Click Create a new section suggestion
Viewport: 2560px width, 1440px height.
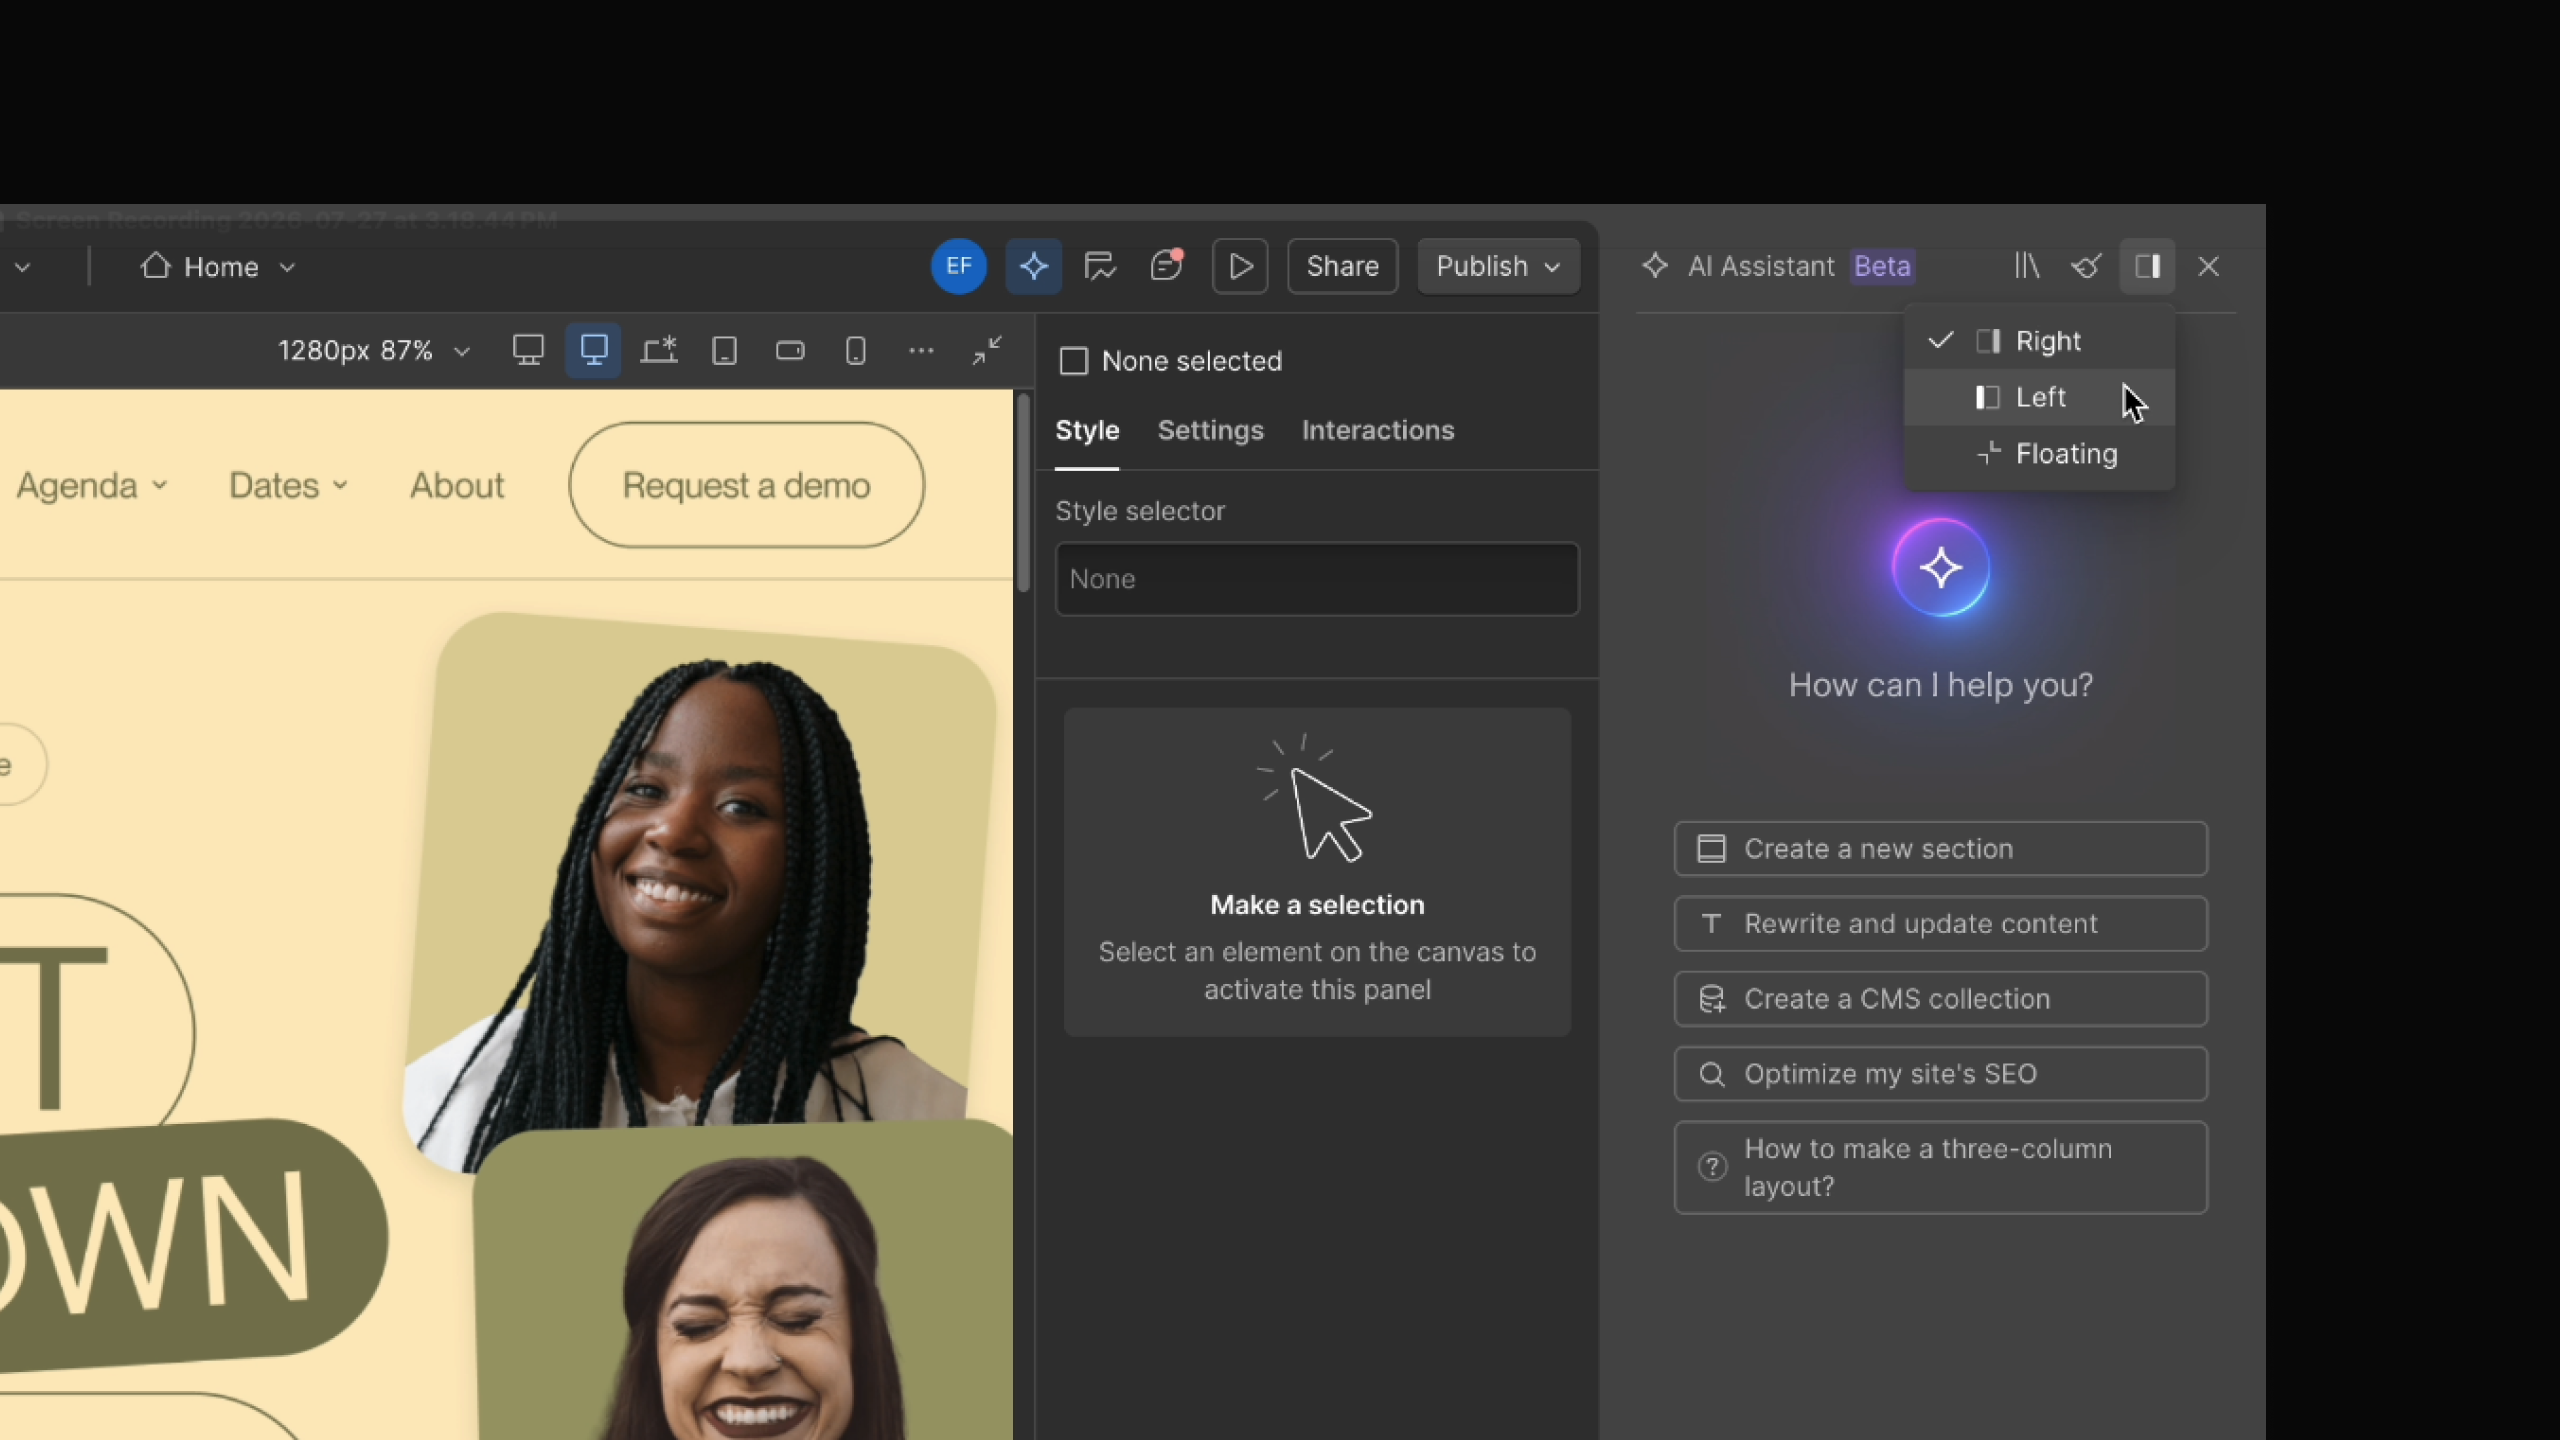1940,849
